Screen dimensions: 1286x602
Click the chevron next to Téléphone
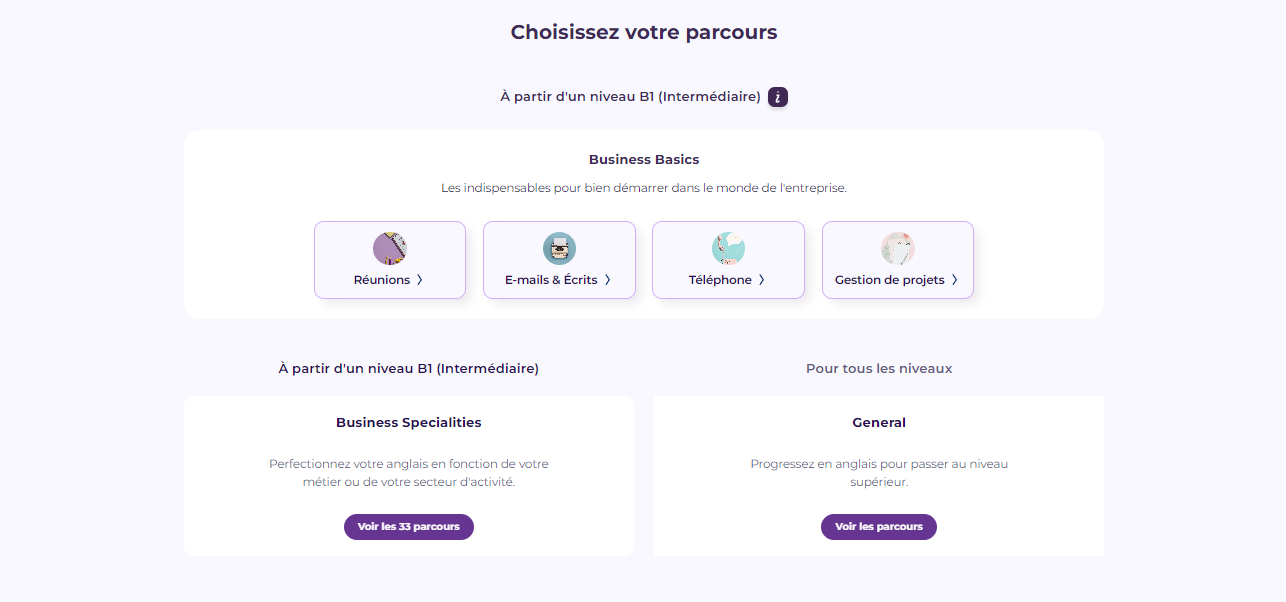click(762, 280)
